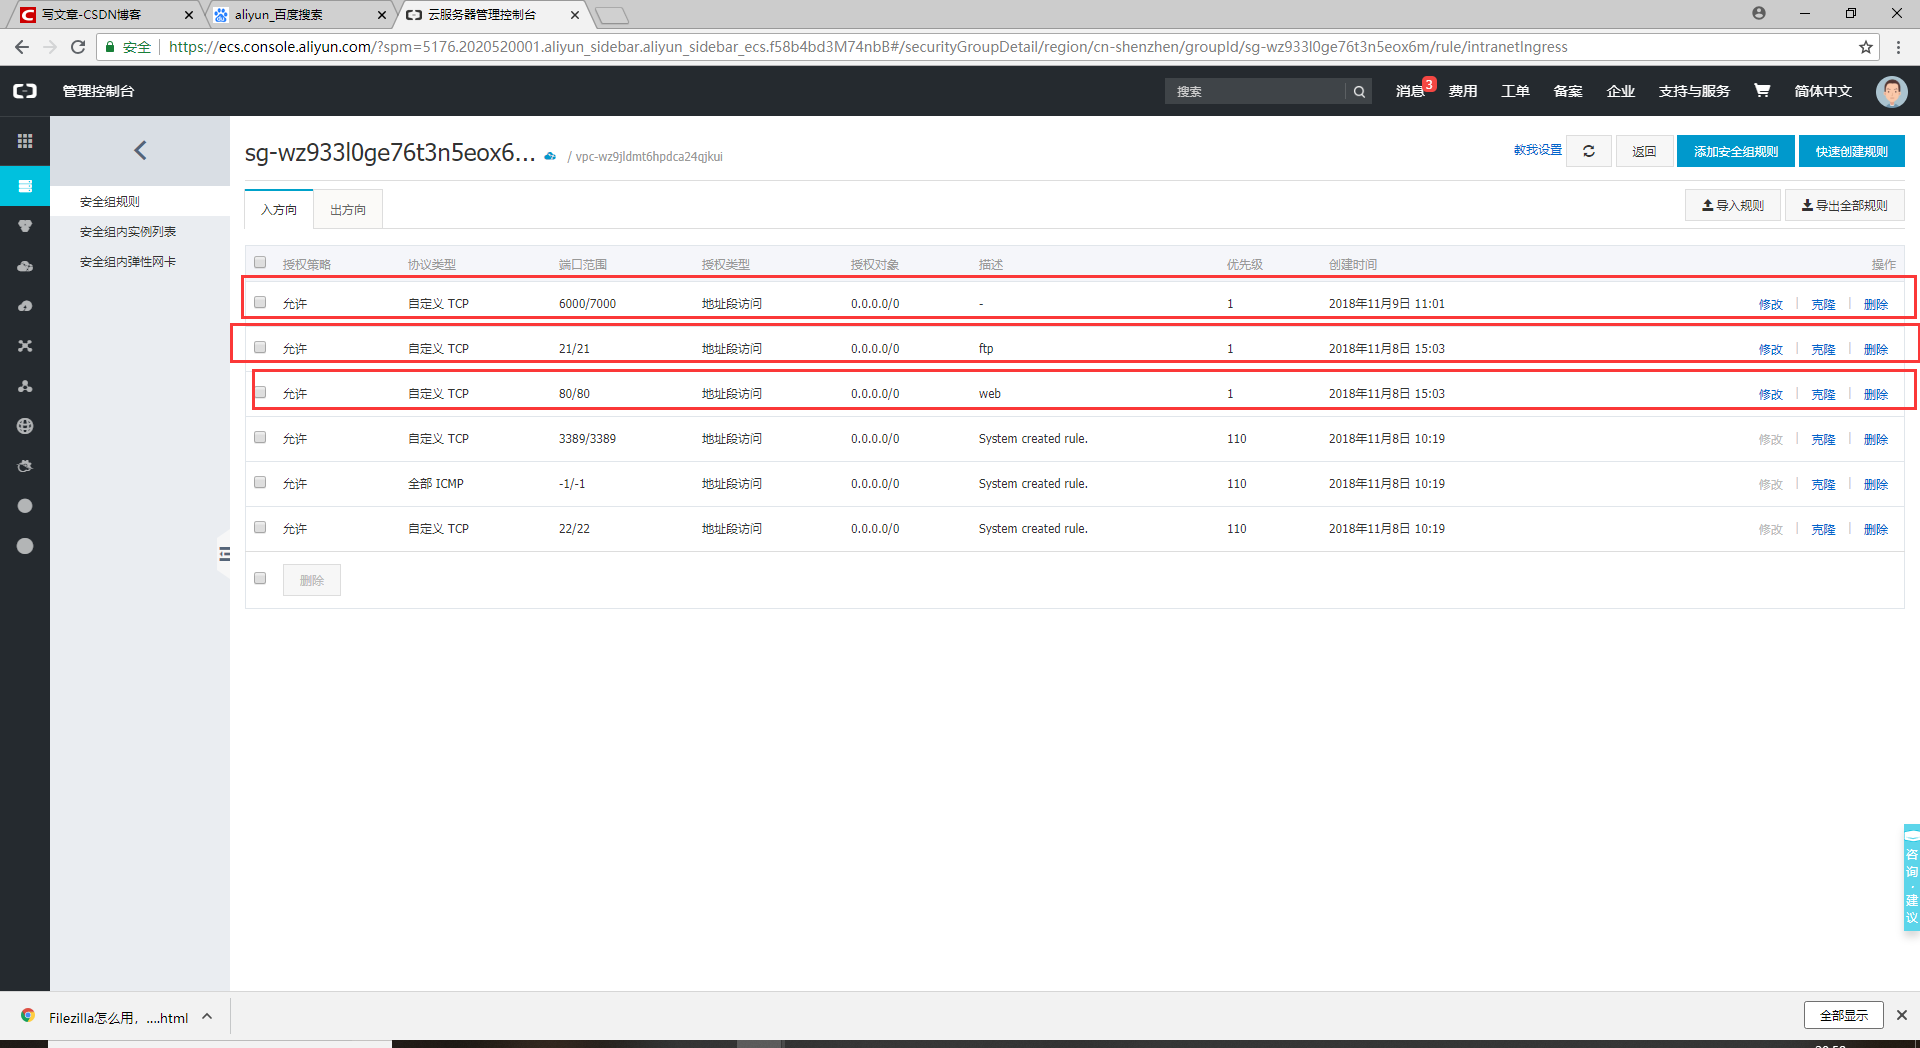This screenshot has width=1920, height=1048.
Task: Open the products grid icon in sidebar
Action: (x=25, y=141)
